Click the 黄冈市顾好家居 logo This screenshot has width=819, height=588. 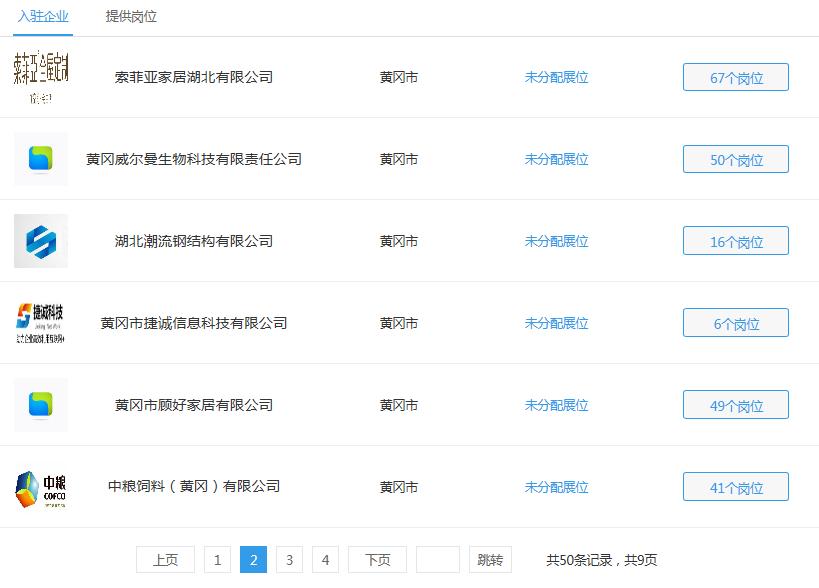click(x=41, y=405)
